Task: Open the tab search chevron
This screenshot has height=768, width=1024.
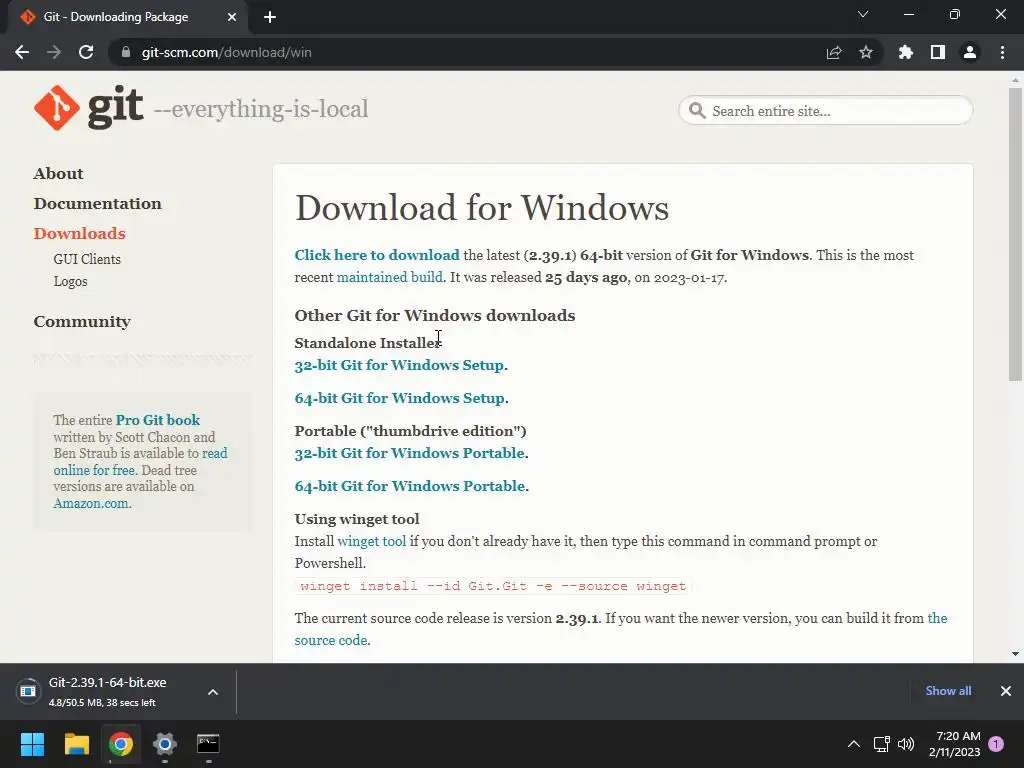Action: (x=863, y=14)
